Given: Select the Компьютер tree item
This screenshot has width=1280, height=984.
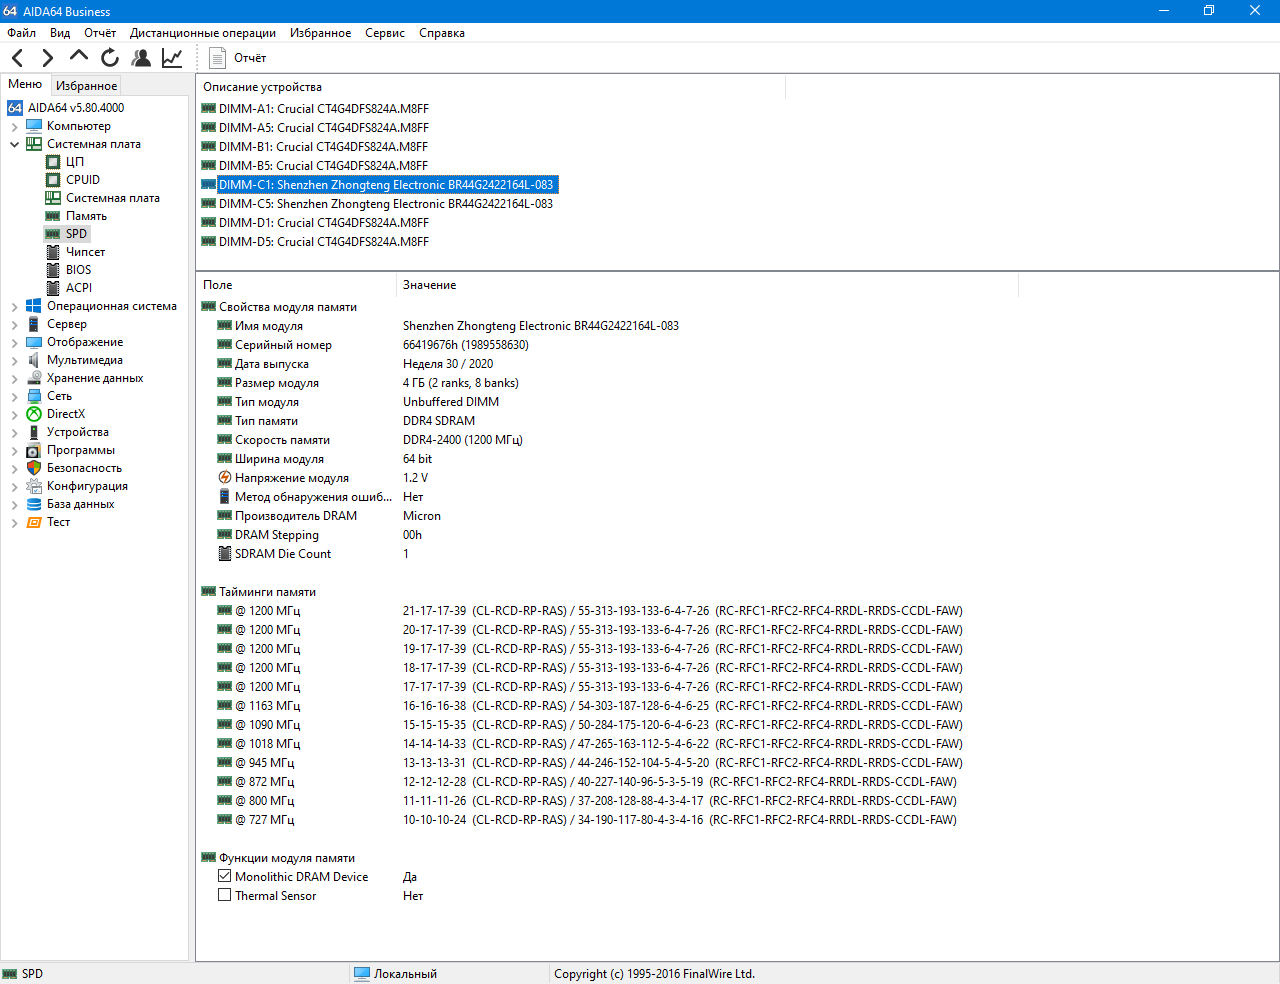Looking at the screenshot, I should click(x=79, y=126).
